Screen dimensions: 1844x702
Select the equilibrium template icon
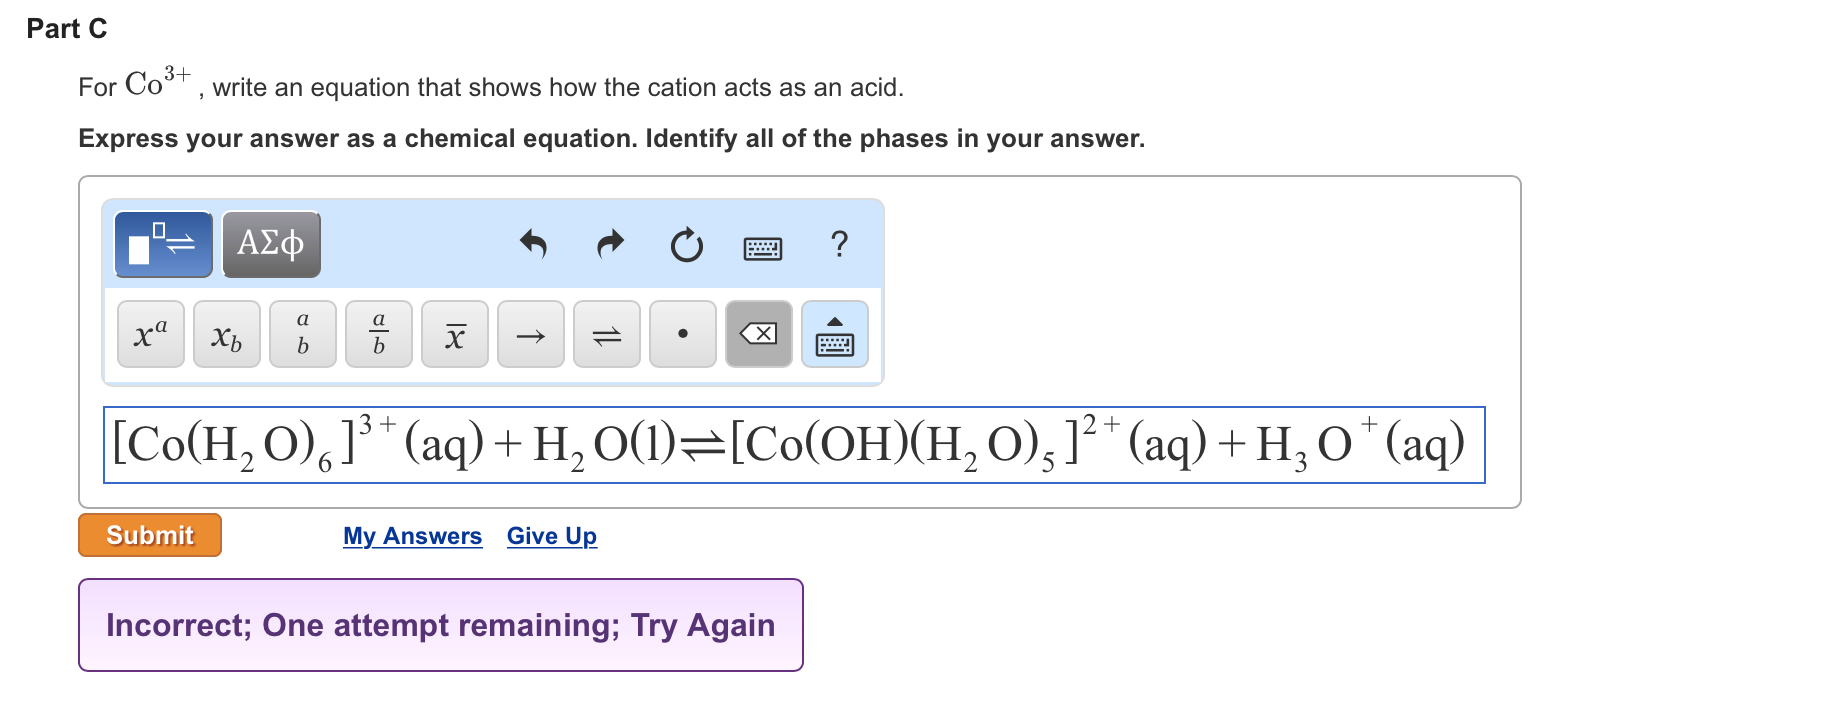coord(162,243)
